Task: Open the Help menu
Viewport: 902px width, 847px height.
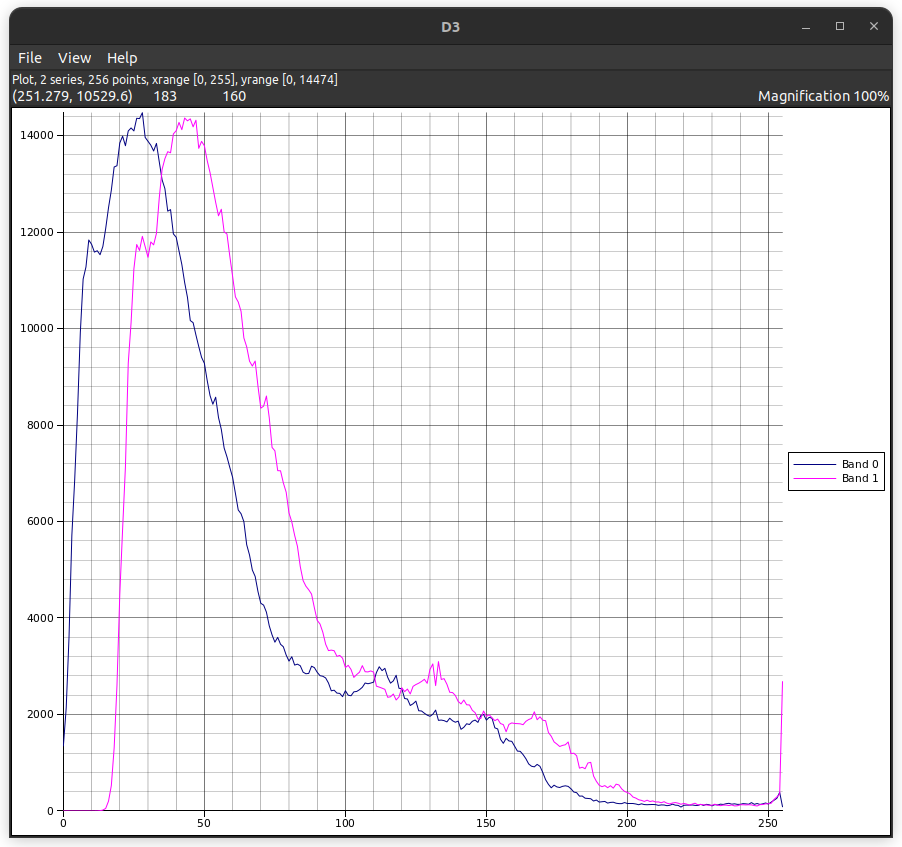Action: click(x=122, y=58)
